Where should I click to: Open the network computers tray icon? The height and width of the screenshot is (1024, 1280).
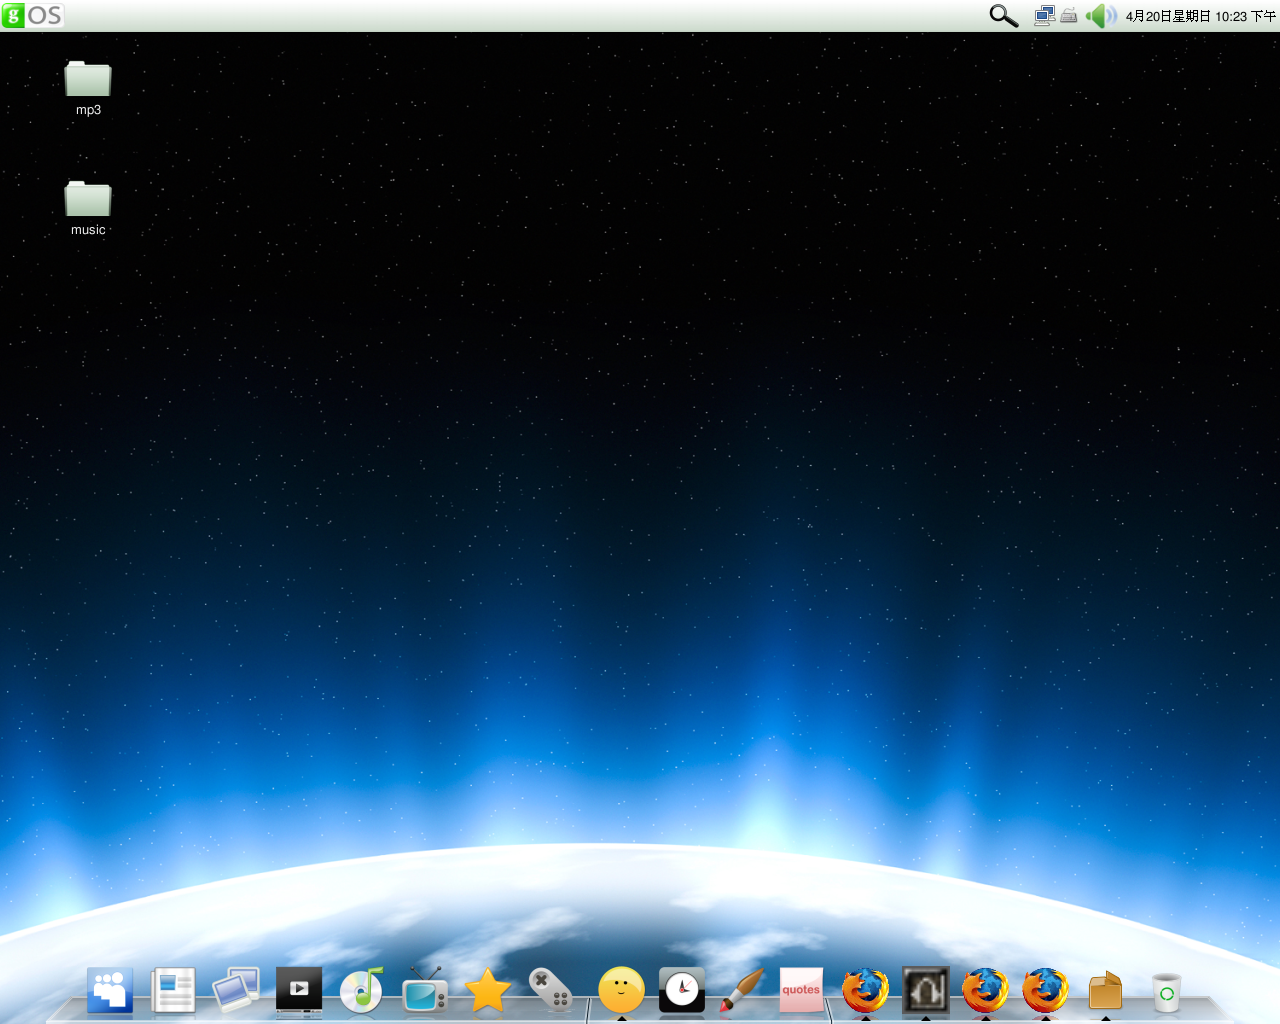pyautogui.click(x=1044, y=15)
